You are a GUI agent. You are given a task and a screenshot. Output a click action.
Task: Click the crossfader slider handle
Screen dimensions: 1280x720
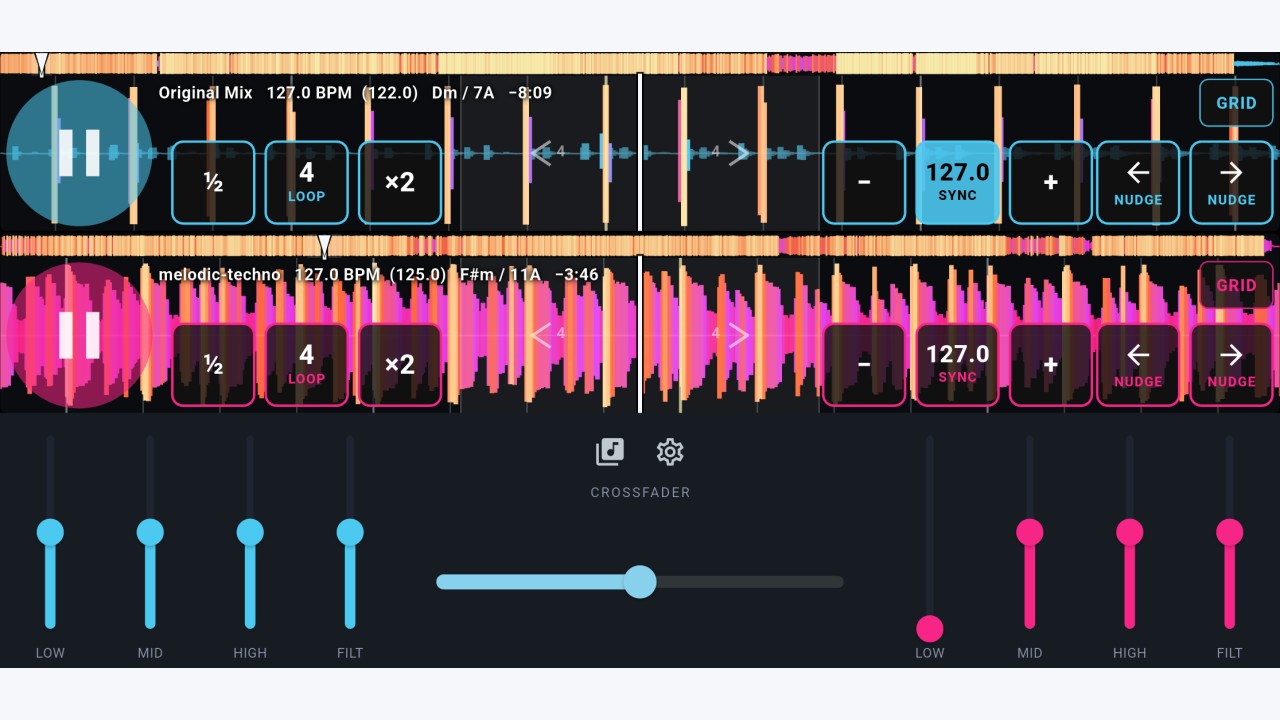pyautogui.click(x=640, y=581)
